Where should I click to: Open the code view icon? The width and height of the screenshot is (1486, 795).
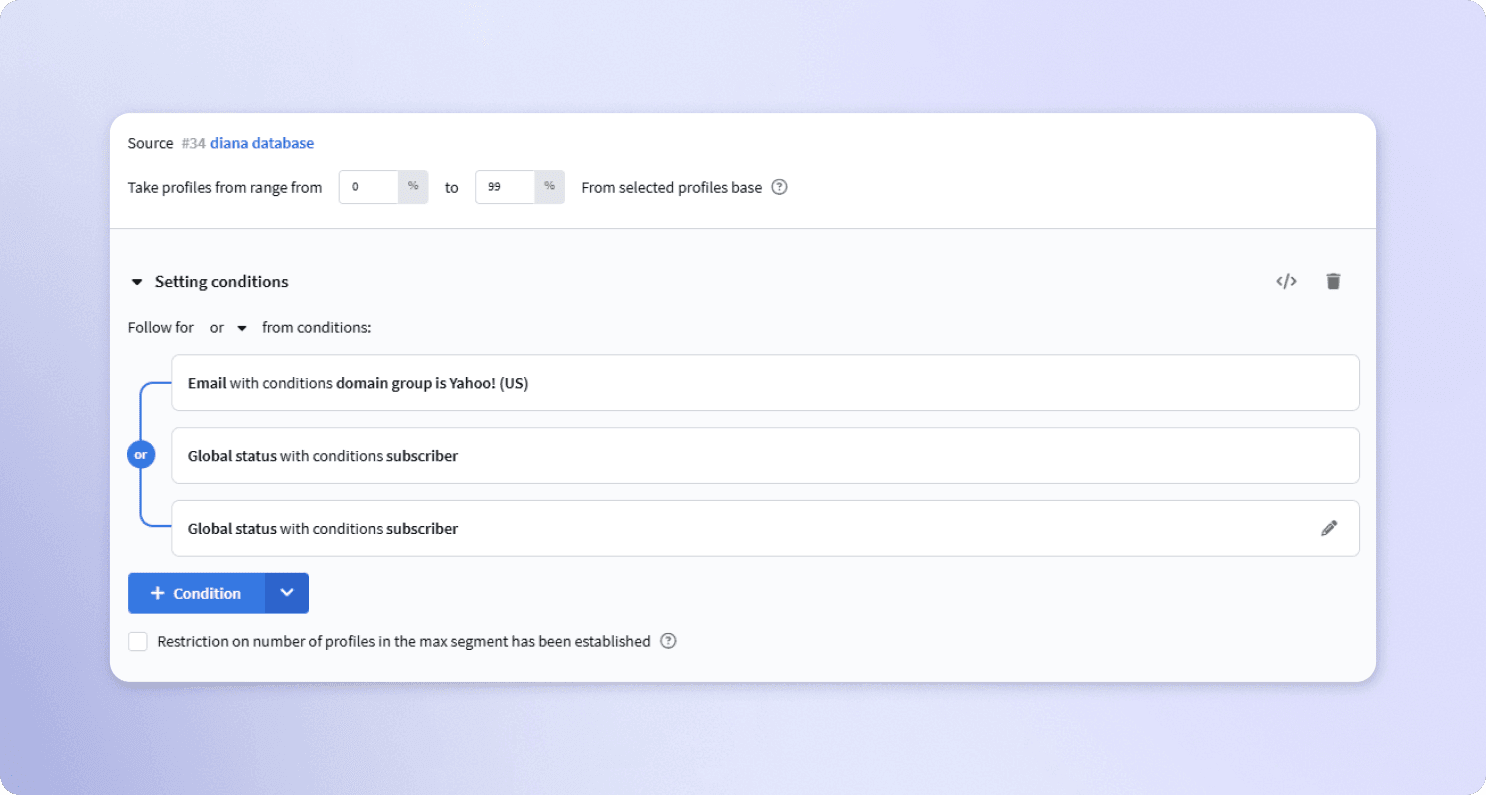point(1286,281)
